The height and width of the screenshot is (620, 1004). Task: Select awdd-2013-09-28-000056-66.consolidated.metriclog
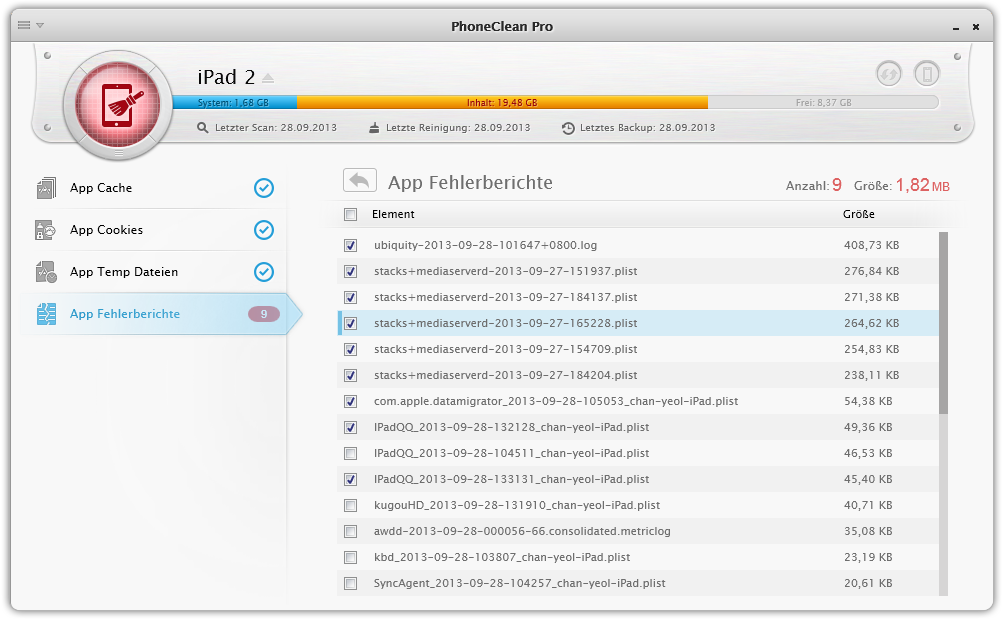click(x=522, y=532)
